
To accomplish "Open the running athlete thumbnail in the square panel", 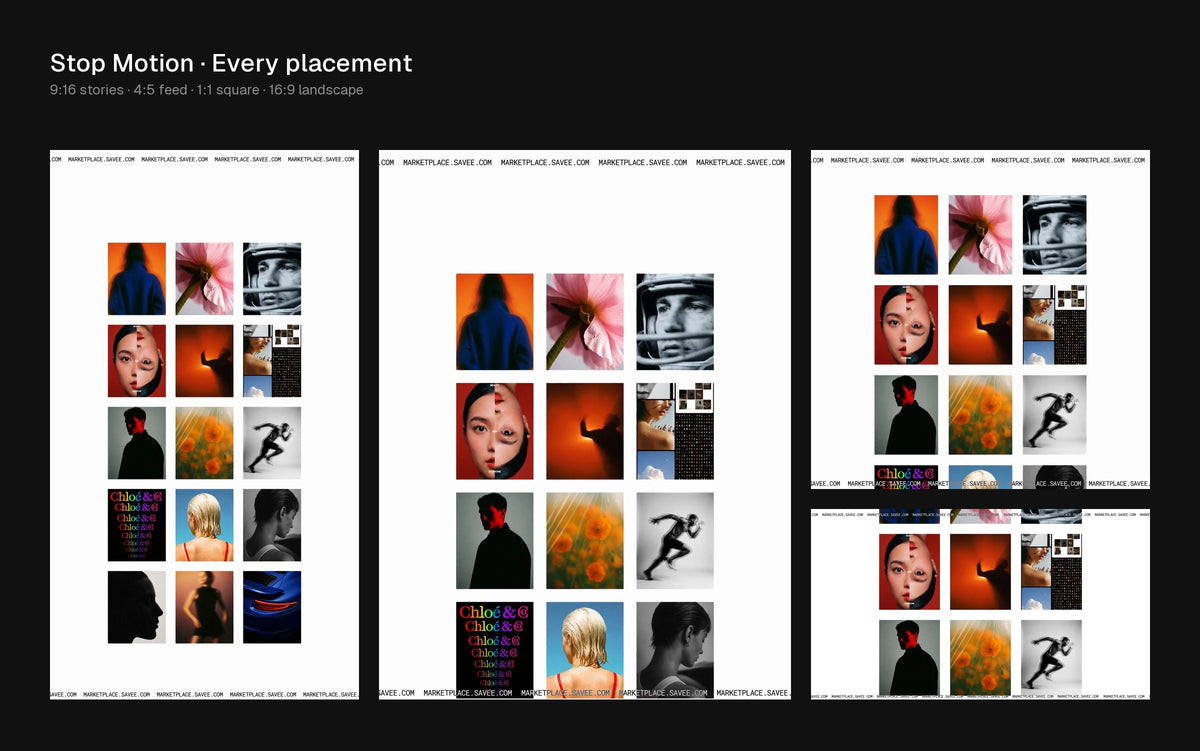I will [x=1054, y=415].
